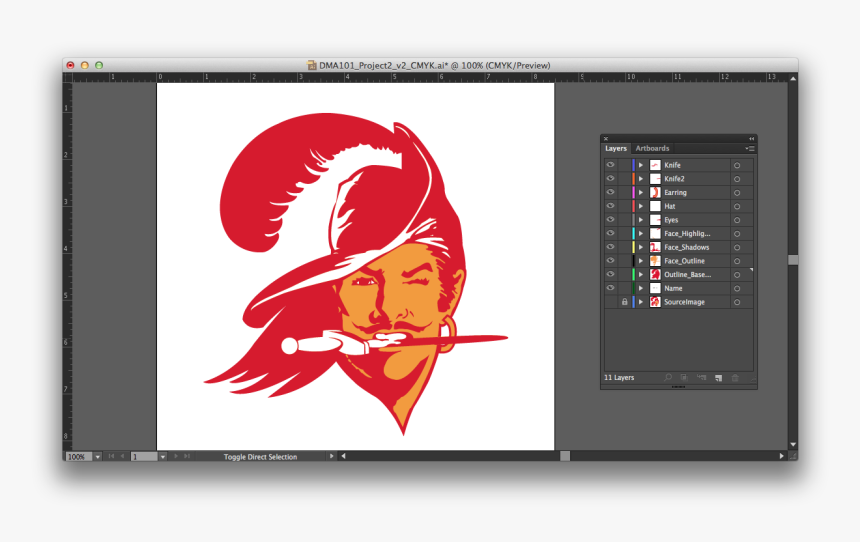Select the Earring layer thumbnail
The width and height of the screenshot is (860, 542).
click(x=655, y=193)
